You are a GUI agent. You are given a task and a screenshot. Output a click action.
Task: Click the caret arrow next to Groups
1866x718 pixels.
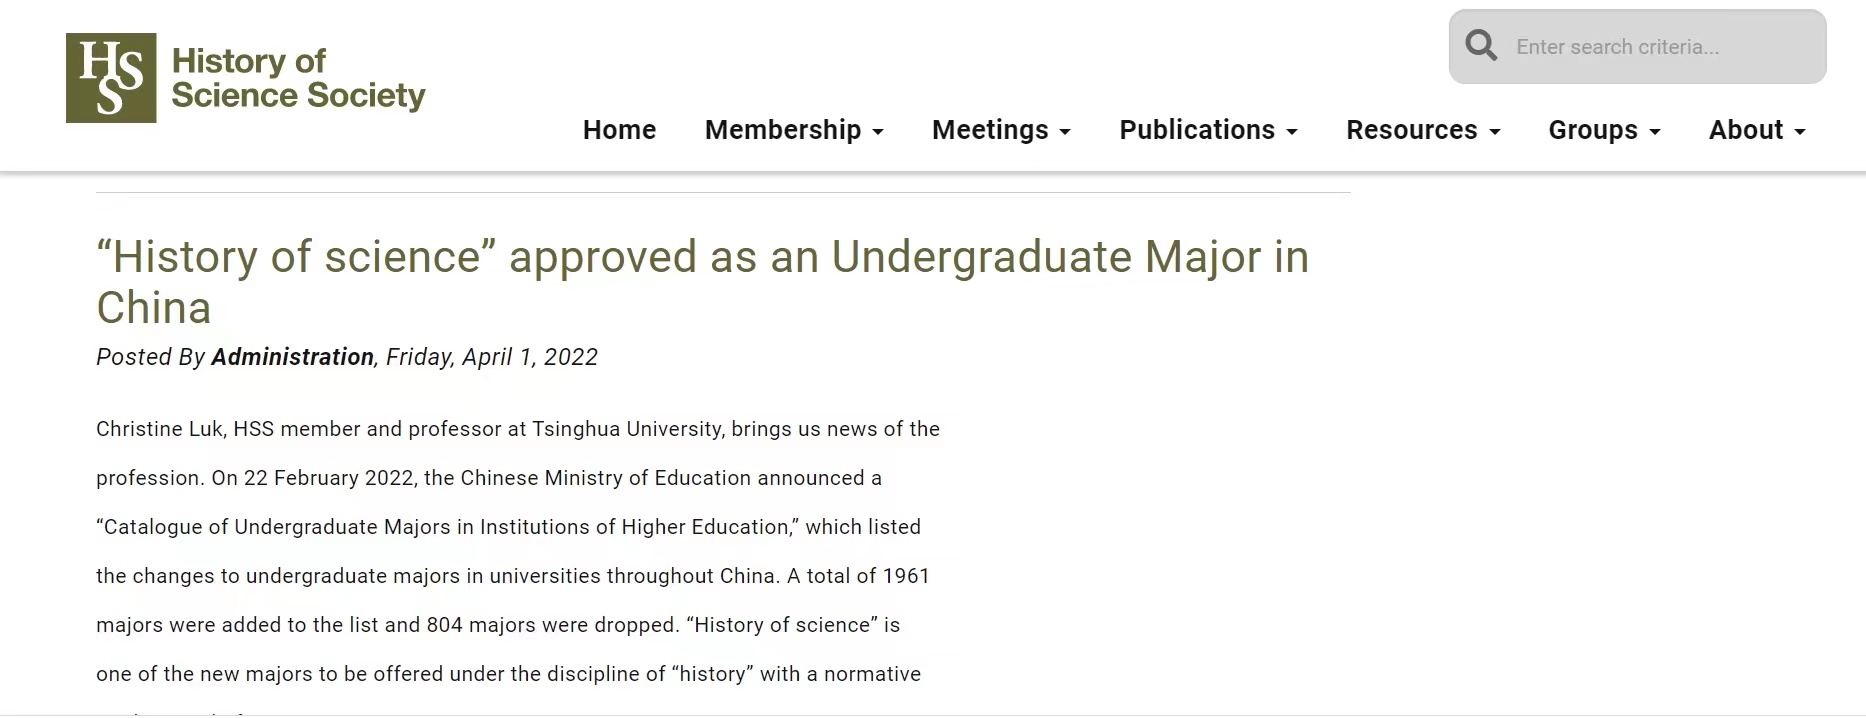1655,132
